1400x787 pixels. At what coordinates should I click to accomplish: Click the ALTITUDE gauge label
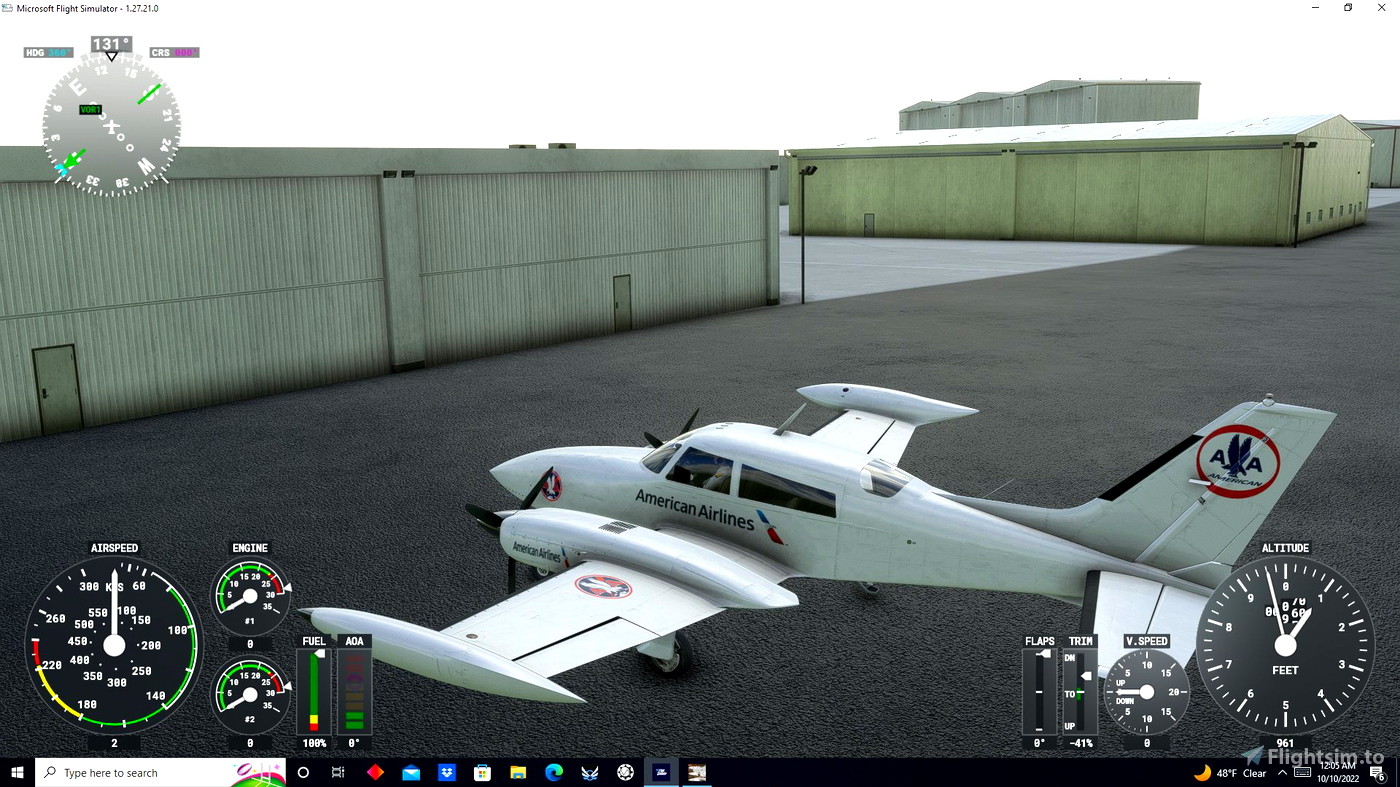pyautogui.click(x=1285, y=548)
